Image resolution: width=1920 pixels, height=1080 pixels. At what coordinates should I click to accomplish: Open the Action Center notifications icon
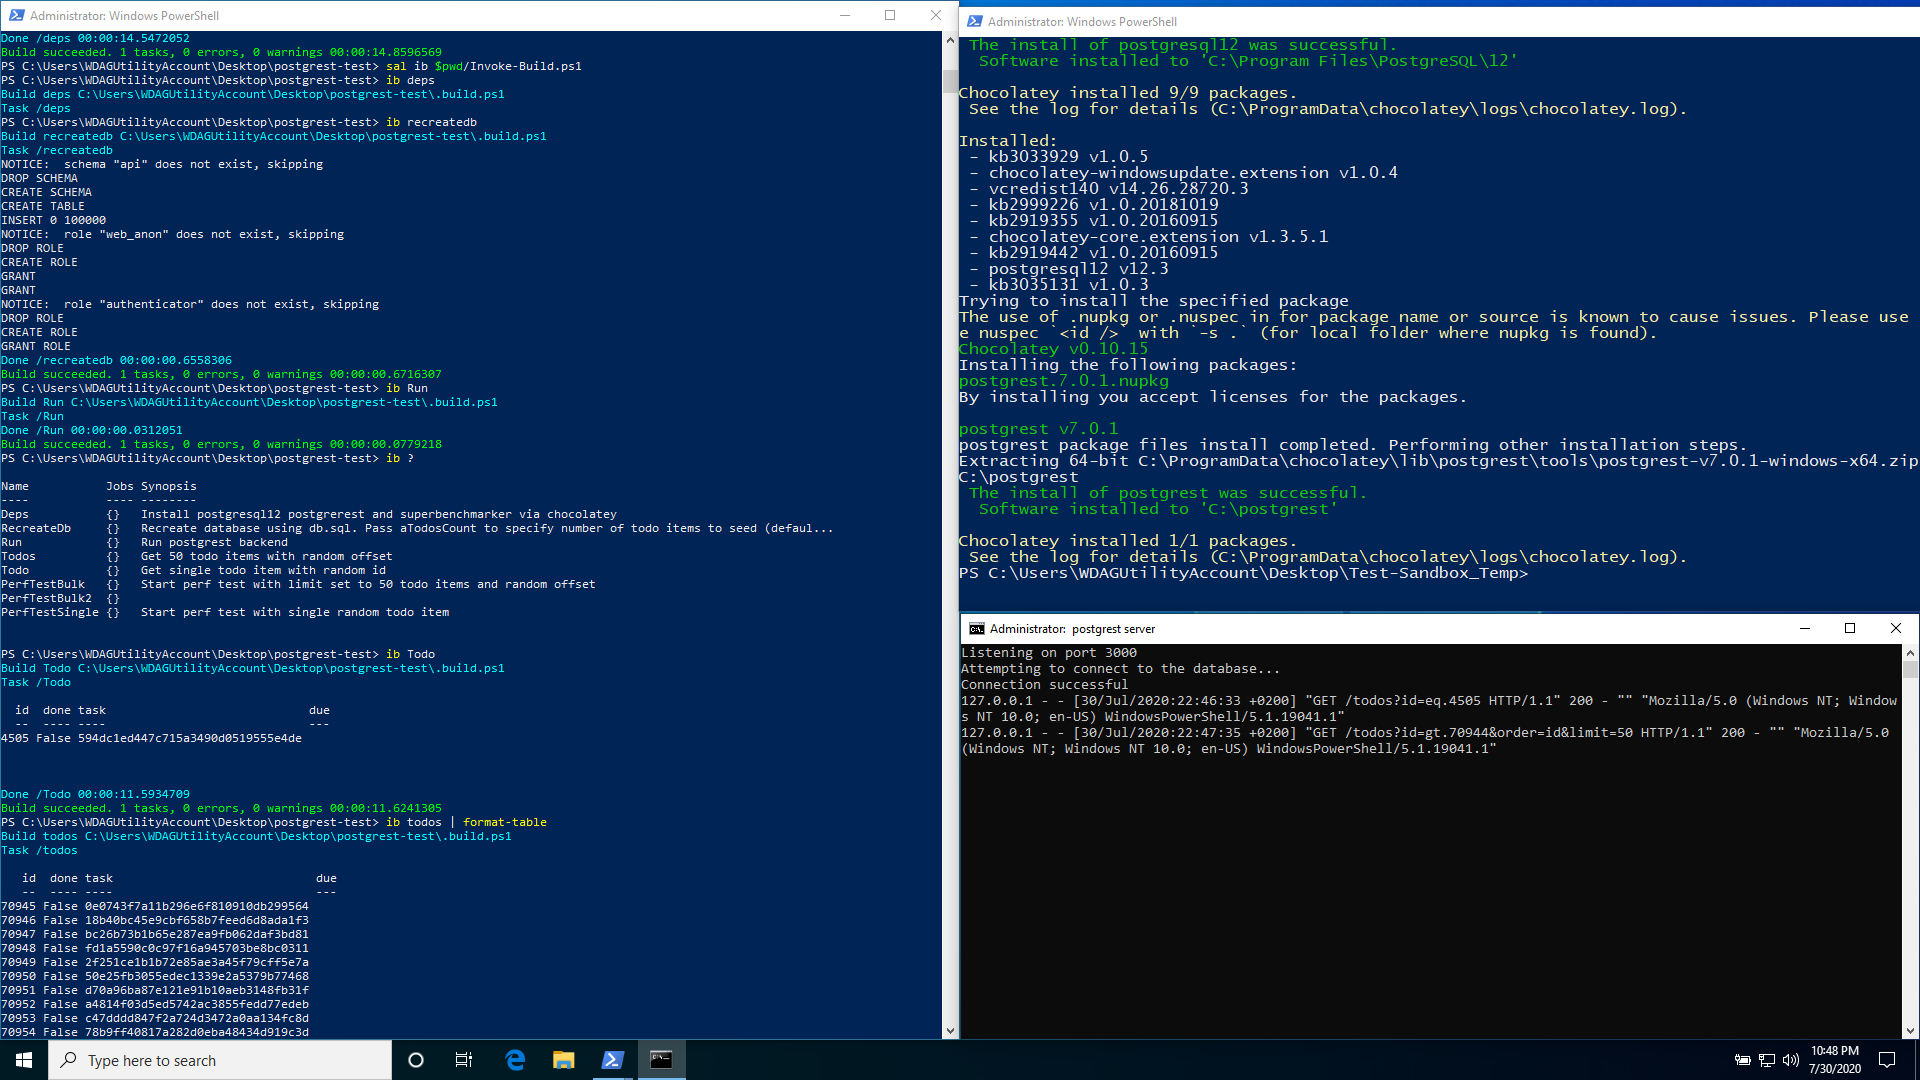[x=1887, y=1060]
